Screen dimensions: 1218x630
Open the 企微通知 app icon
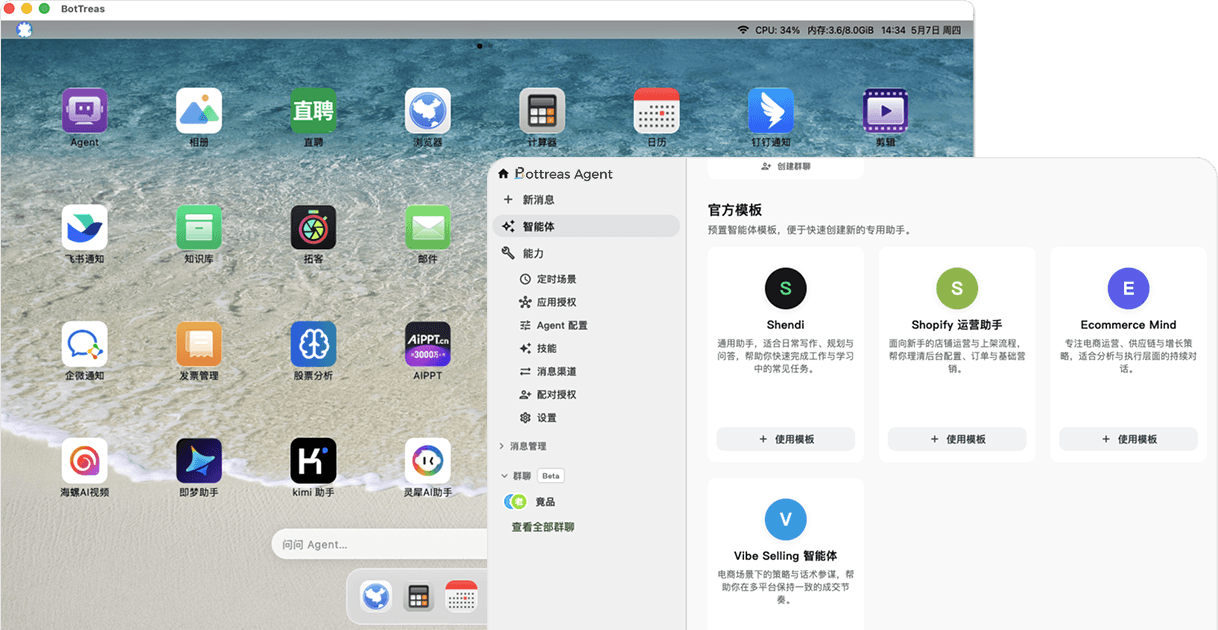tap(85, 344)
